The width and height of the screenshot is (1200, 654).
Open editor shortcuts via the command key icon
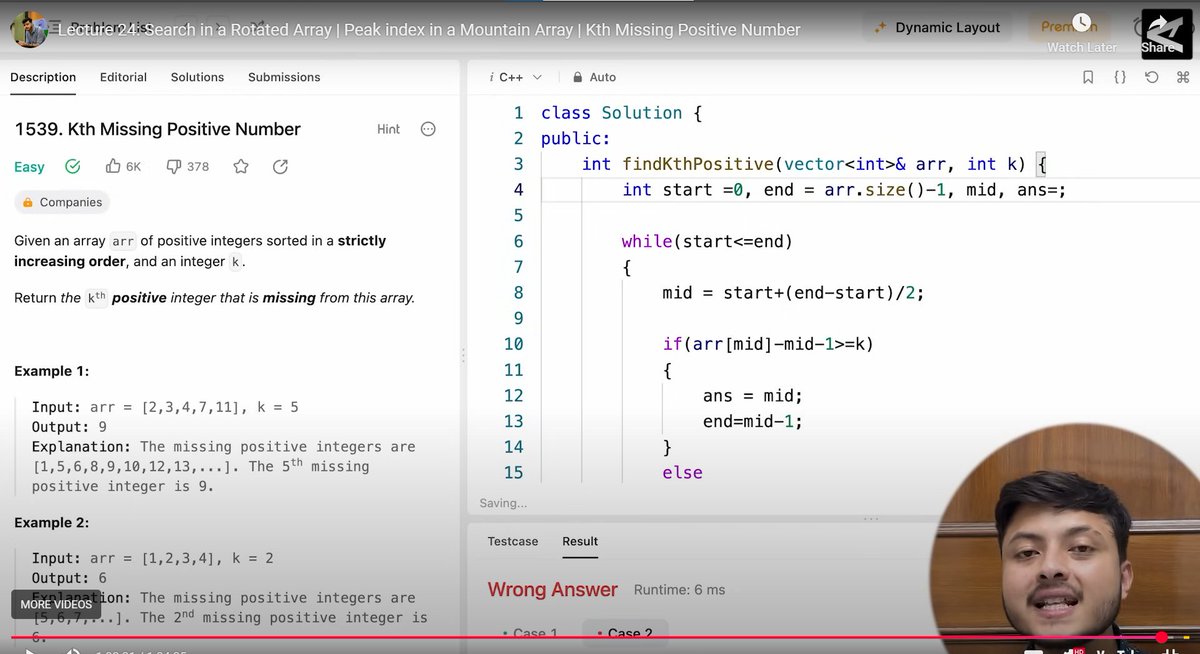[x=1184, y=77]
